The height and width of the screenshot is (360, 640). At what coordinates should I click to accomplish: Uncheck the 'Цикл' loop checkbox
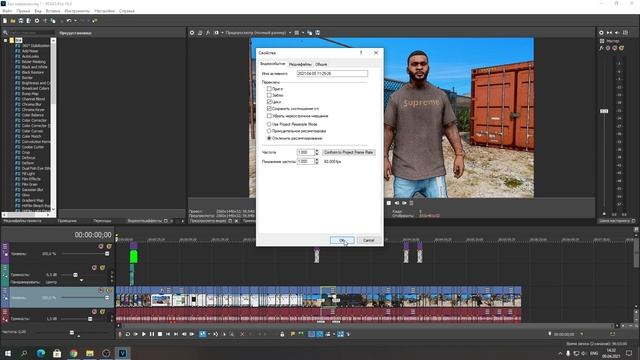pyautogui.click(x=269, y=101)
